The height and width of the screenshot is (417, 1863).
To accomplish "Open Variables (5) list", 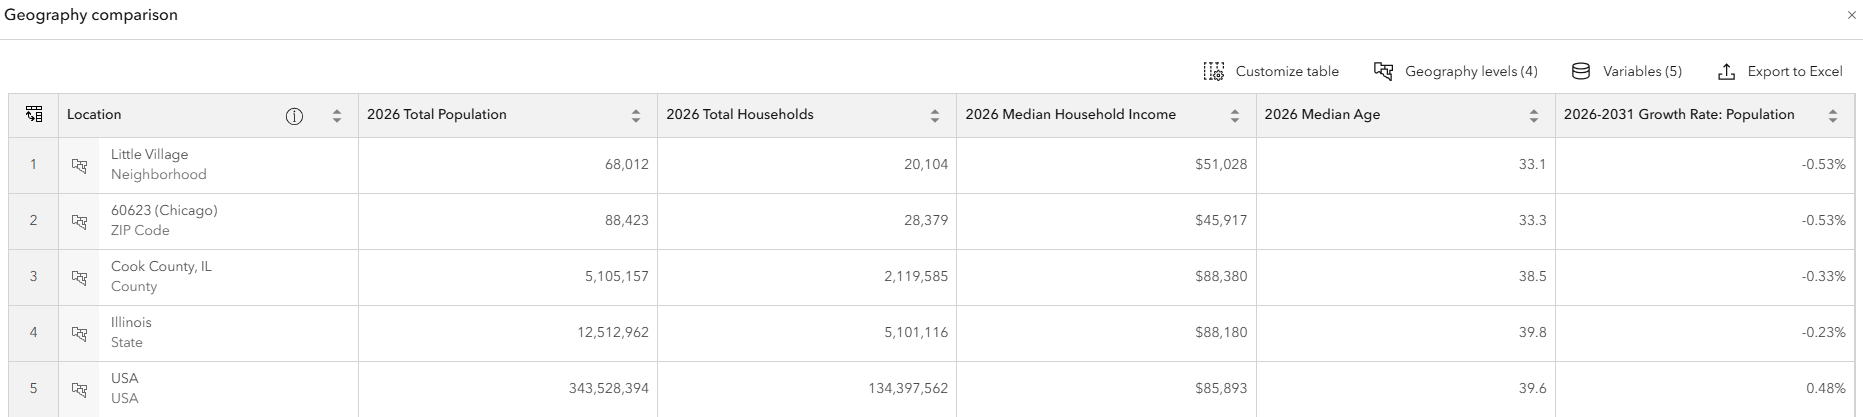I will point(1627,71).
